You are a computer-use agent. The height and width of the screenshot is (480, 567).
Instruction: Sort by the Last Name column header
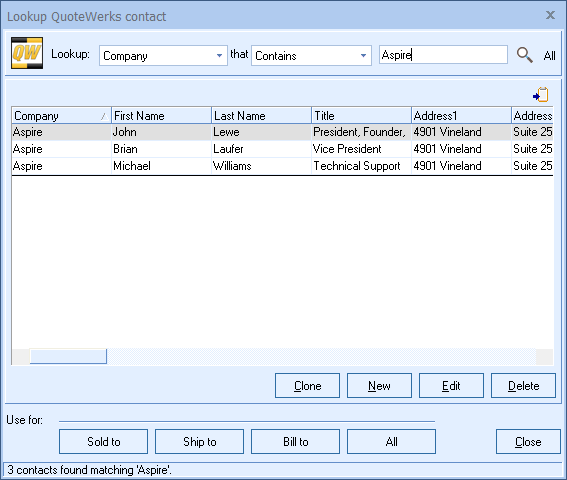[261, 116]
